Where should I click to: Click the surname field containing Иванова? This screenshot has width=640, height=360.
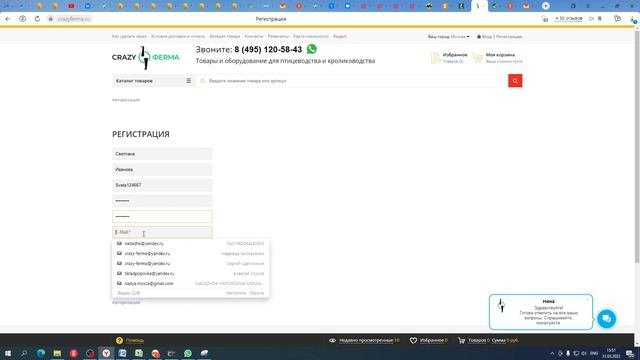tap(162, 169)
